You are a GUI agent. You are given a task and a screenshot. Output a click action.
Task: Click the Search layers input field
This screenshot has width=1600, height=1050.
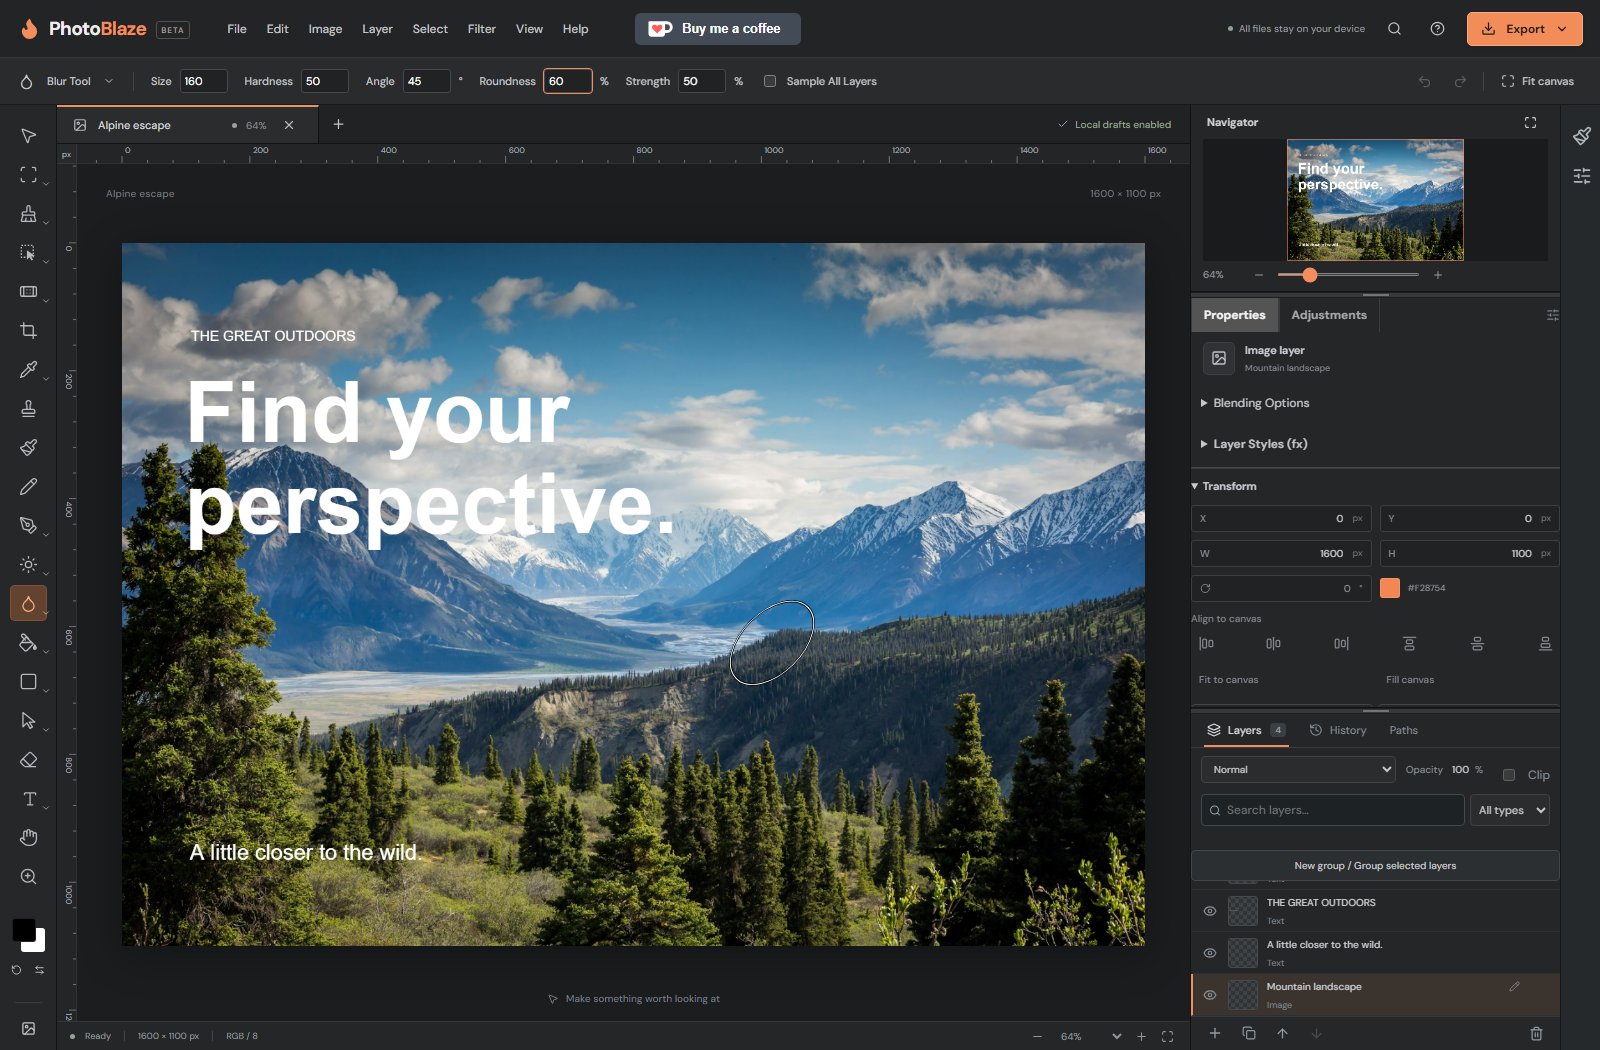click(1332, 810)
